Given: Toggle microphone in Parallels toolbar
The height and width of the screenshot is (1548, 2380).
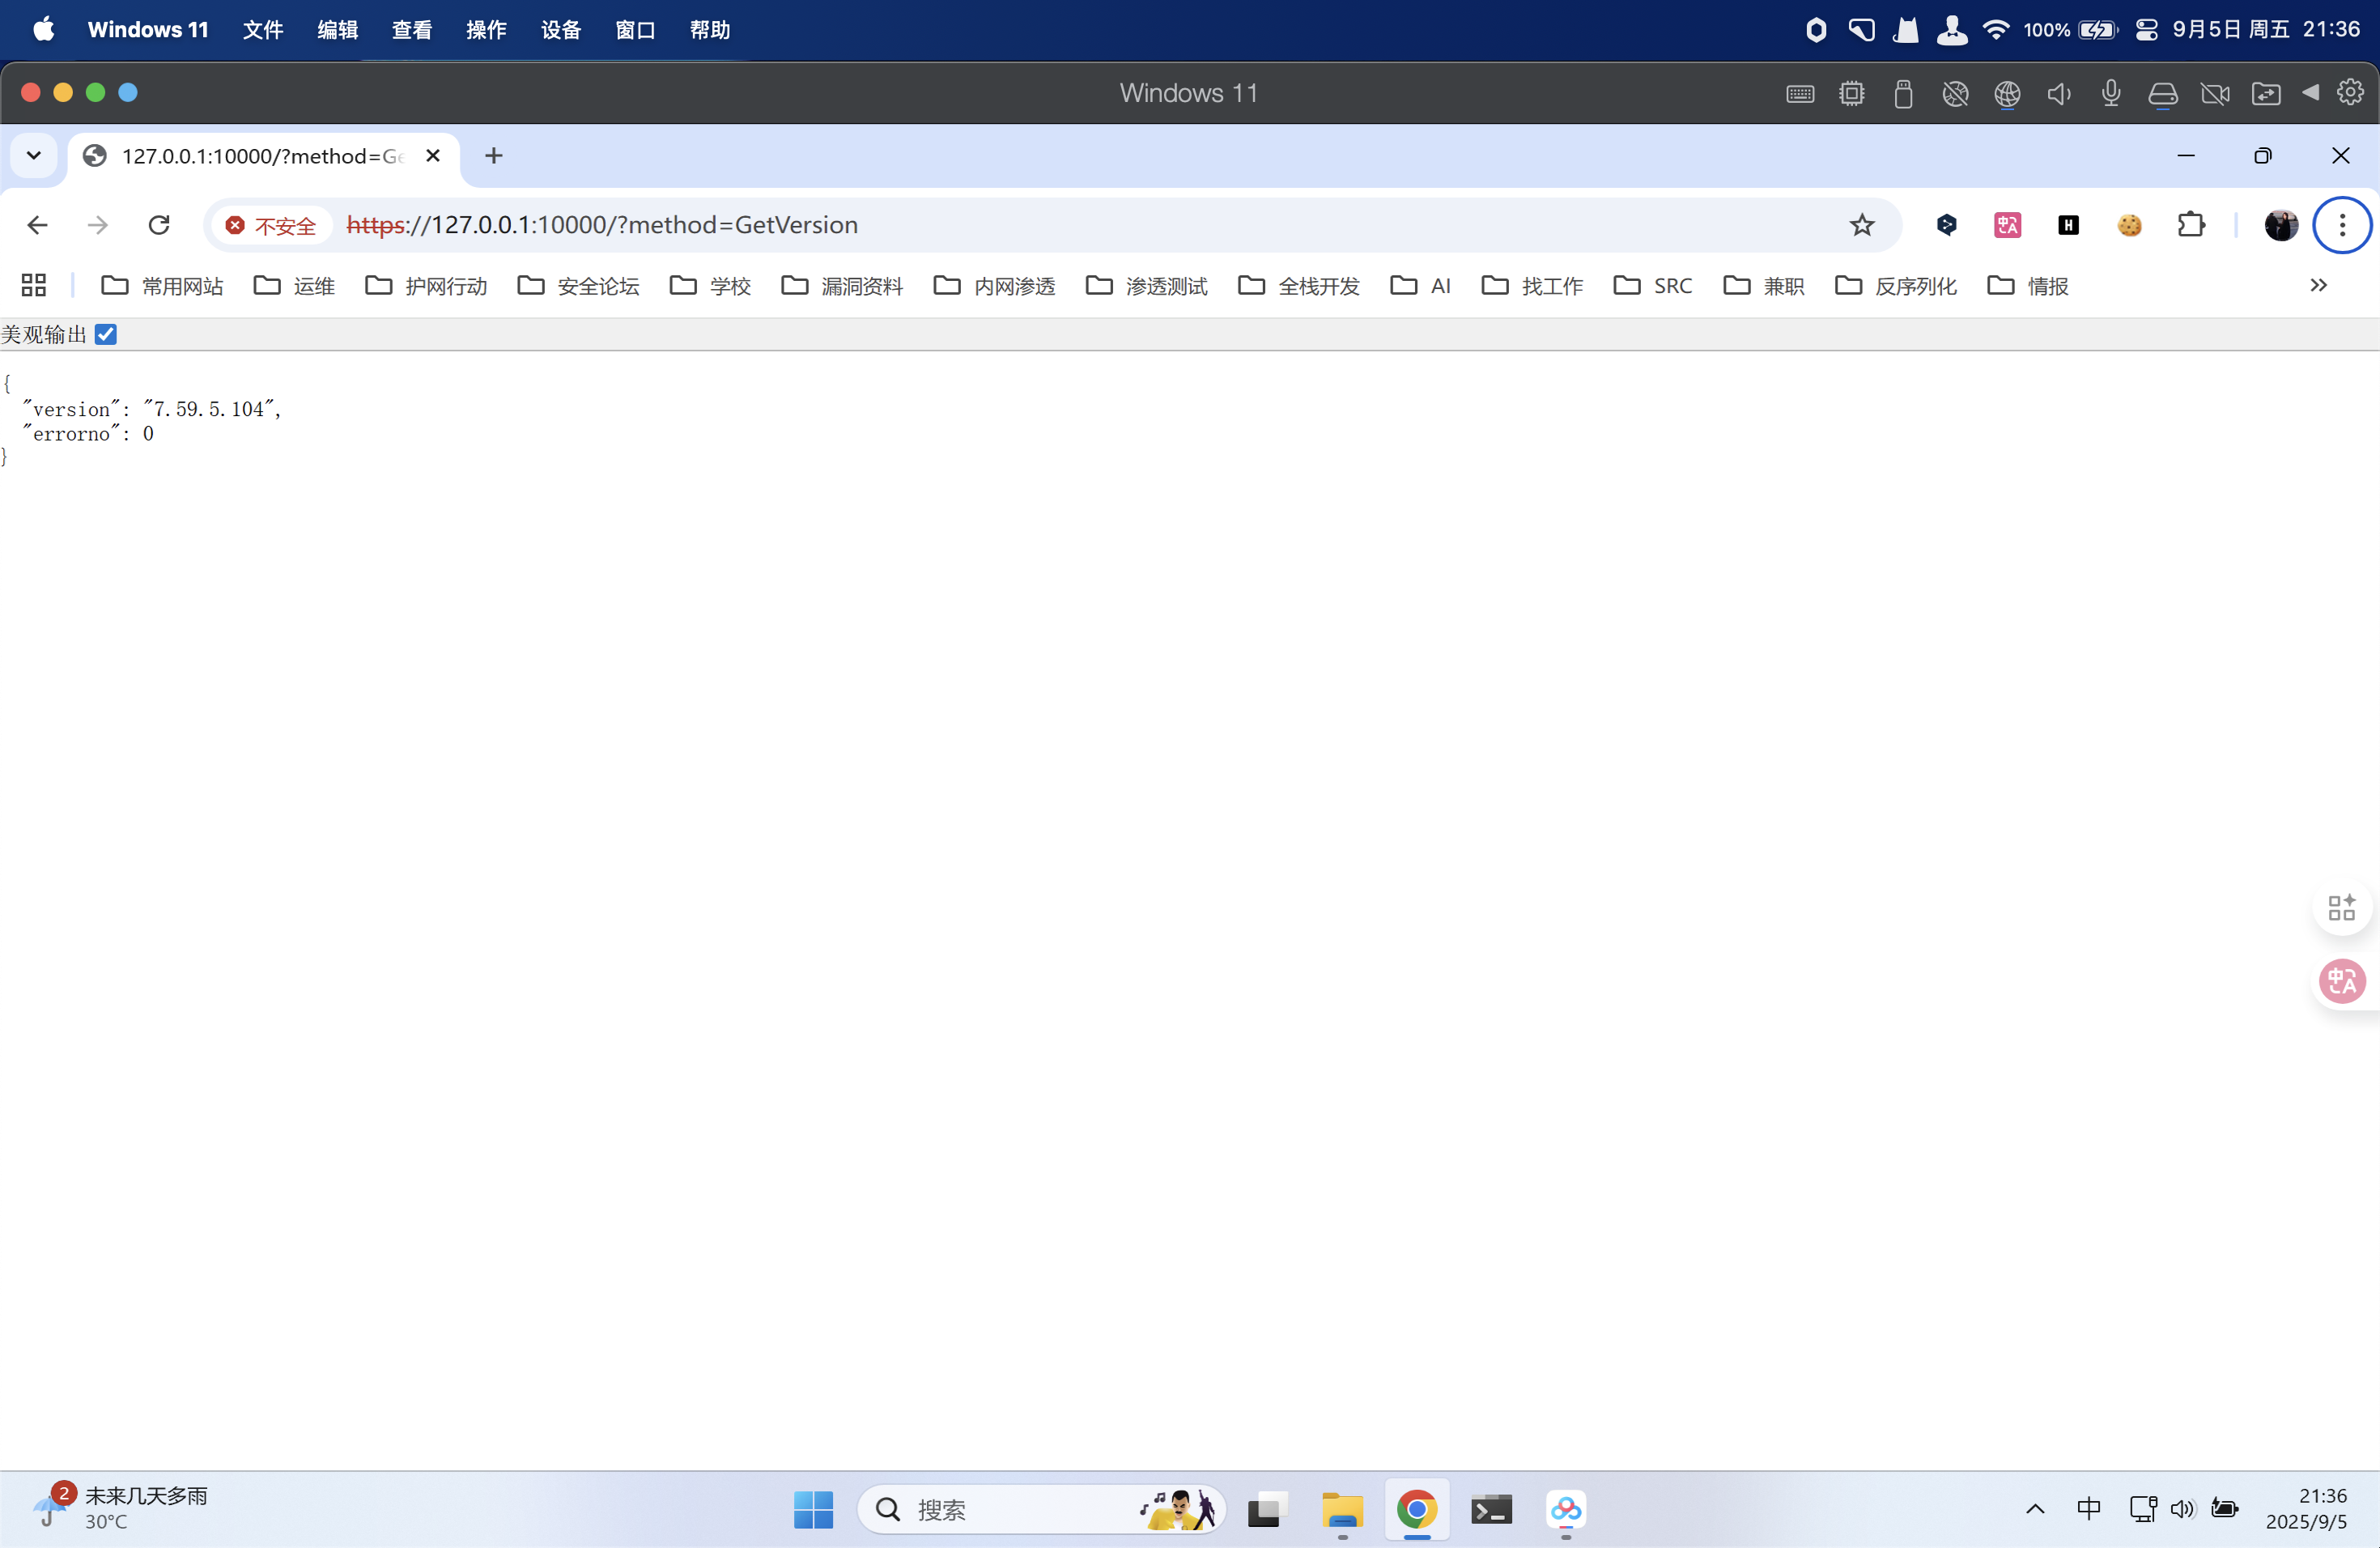Looking at the screenshot, I should point(2111,93).
